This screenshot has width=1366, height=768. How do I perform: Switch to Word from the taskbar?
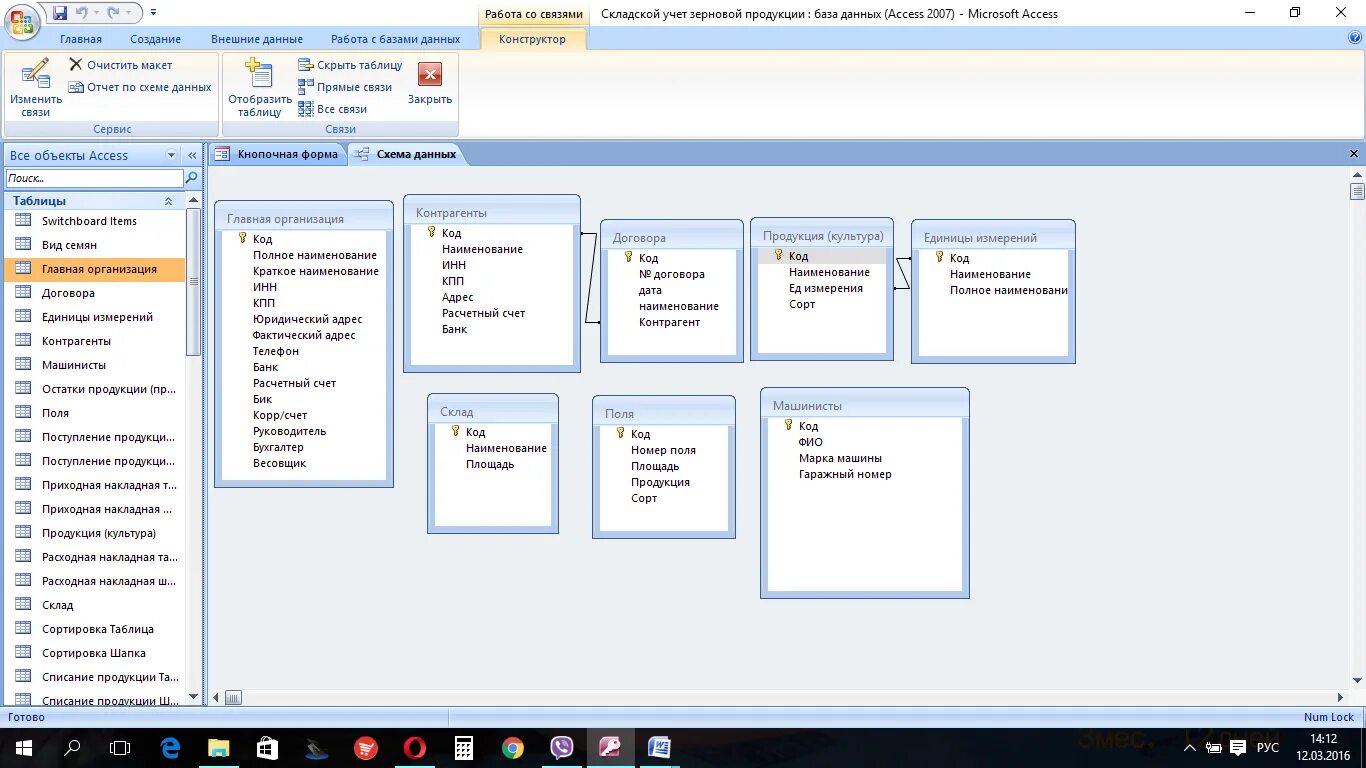point(659,748)
